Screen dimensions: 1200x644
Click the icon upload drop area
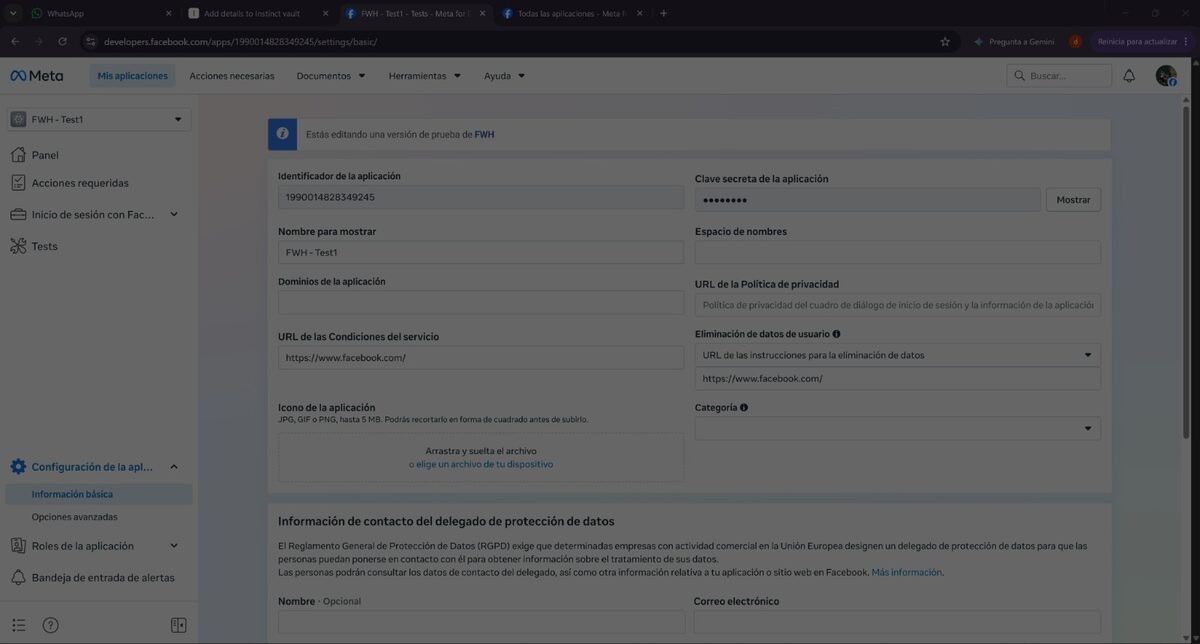coord(481,458)
